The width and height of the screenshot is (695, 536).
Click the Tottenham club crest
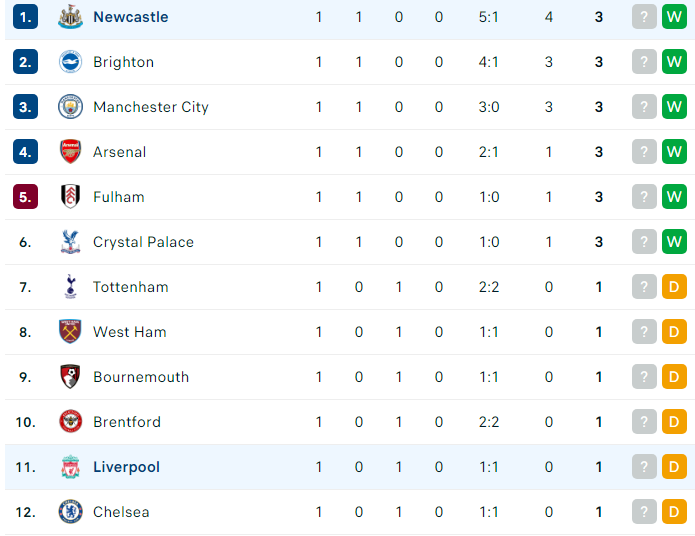(x=70, y=286)
